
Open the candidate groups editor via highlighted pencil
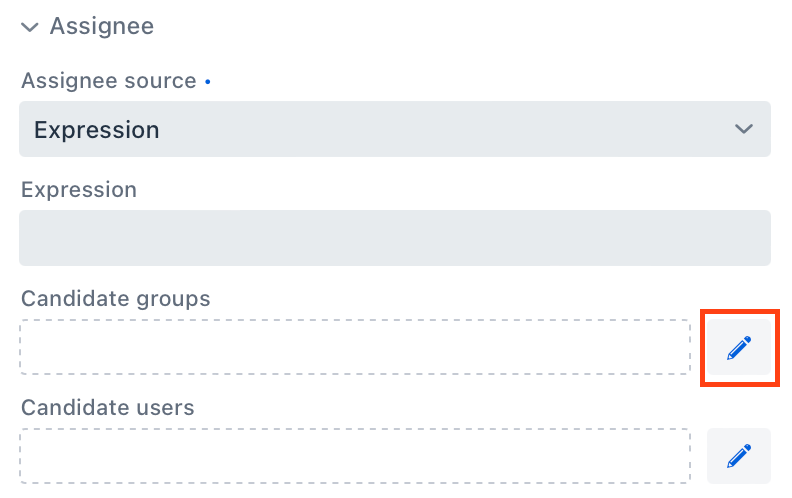pos(739,348)
